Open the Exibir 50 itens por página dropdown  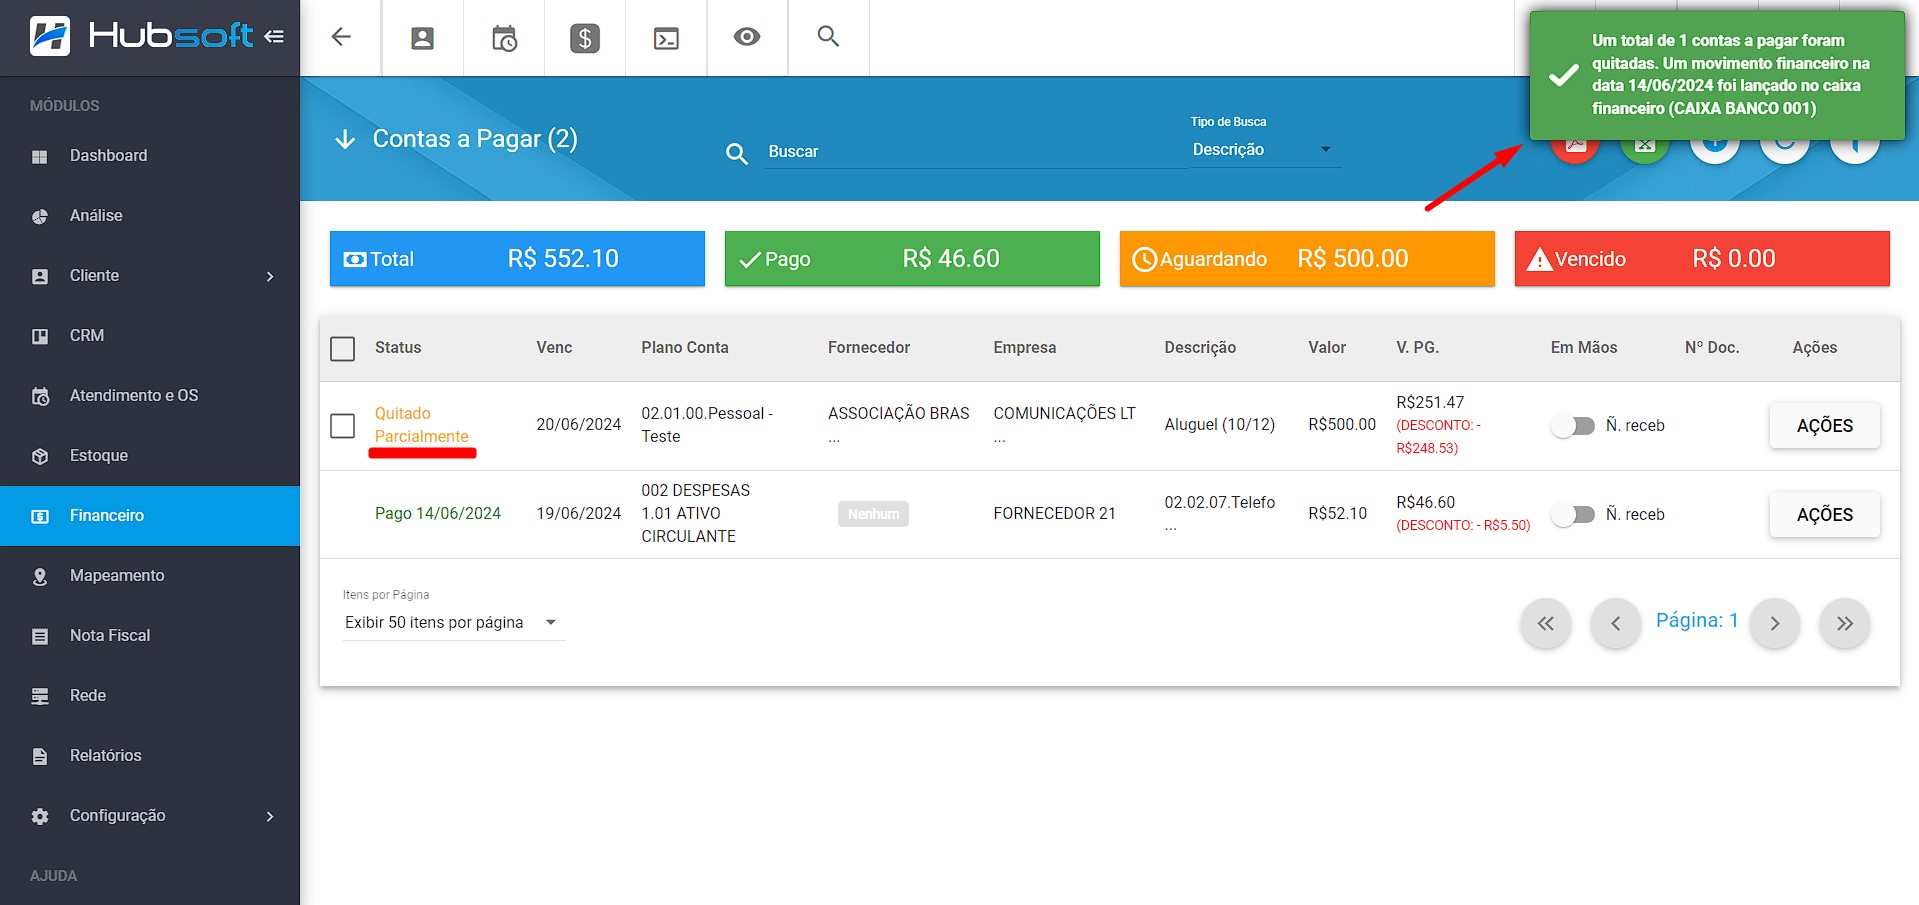(x=454, y=623)
